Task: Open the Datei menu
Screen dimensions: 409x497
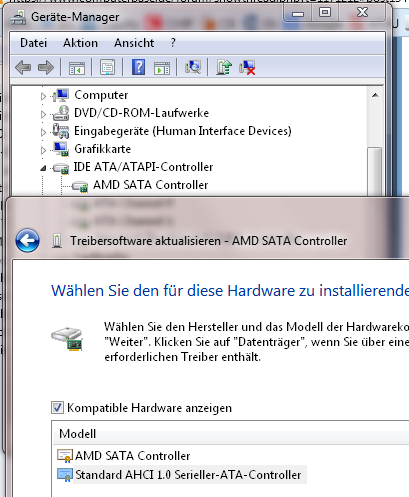Action: pos(33,43)
